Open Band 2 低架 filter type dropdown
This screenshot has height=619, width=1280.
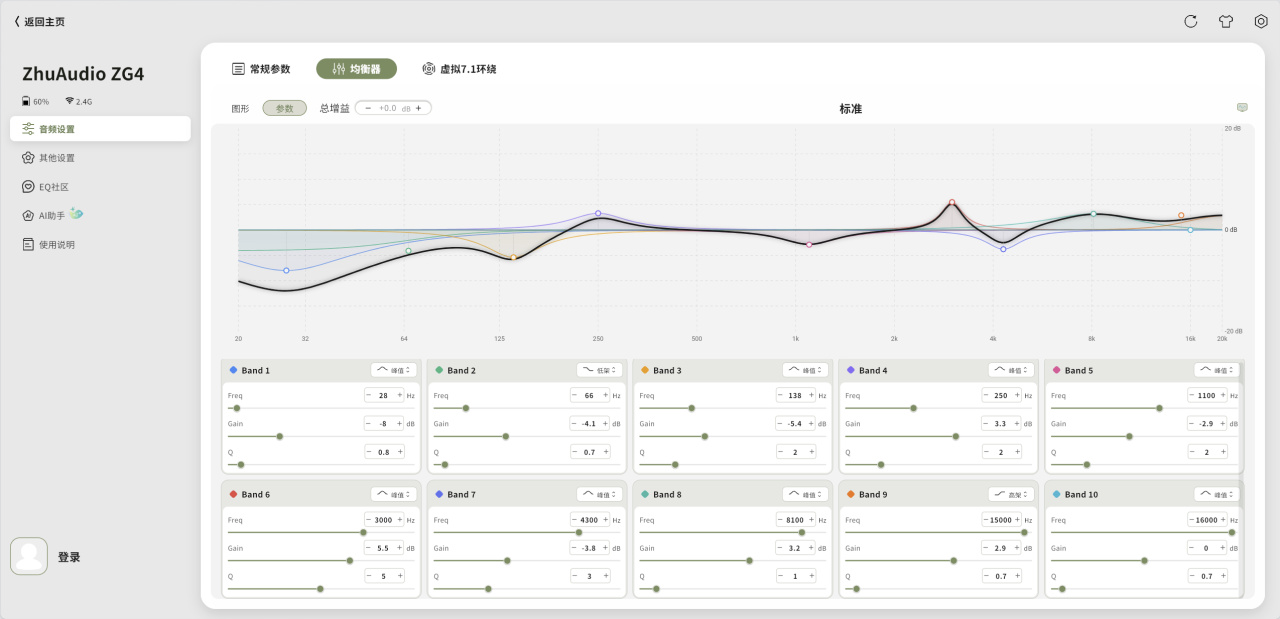[x=600, y=370]
